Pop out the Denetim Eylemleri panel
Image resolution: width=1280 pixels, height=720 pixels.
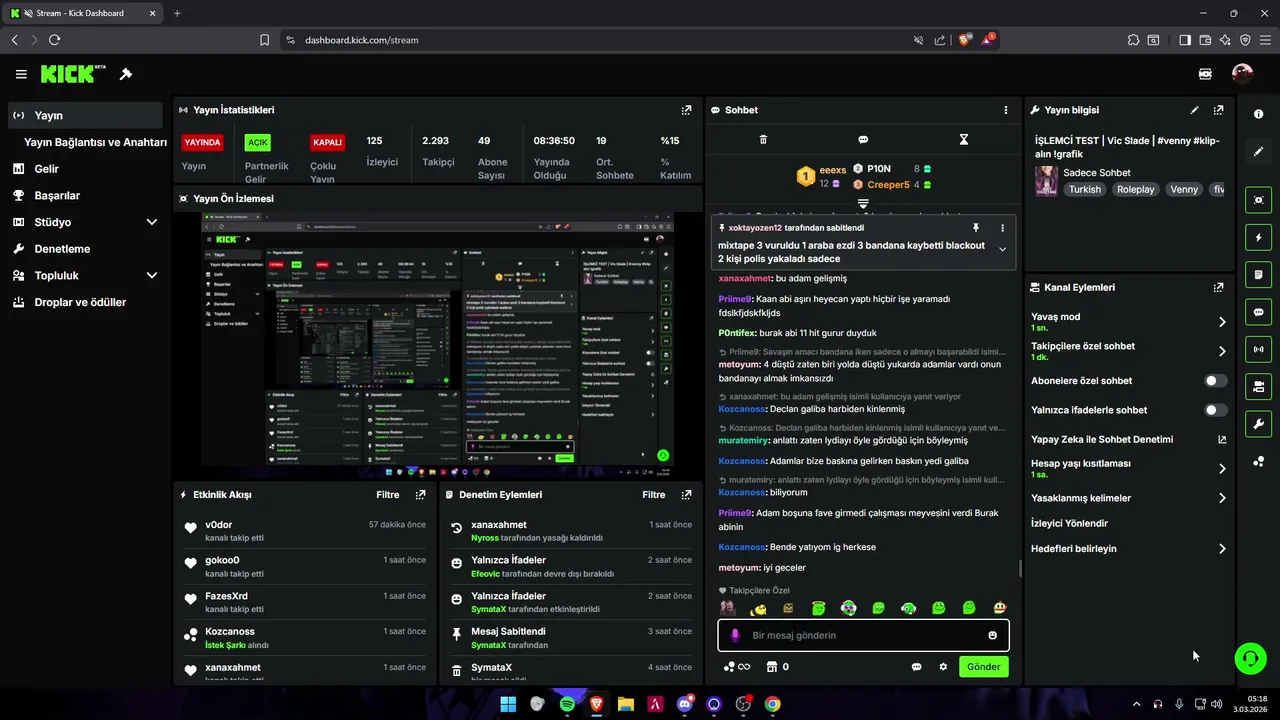point(686,494)
